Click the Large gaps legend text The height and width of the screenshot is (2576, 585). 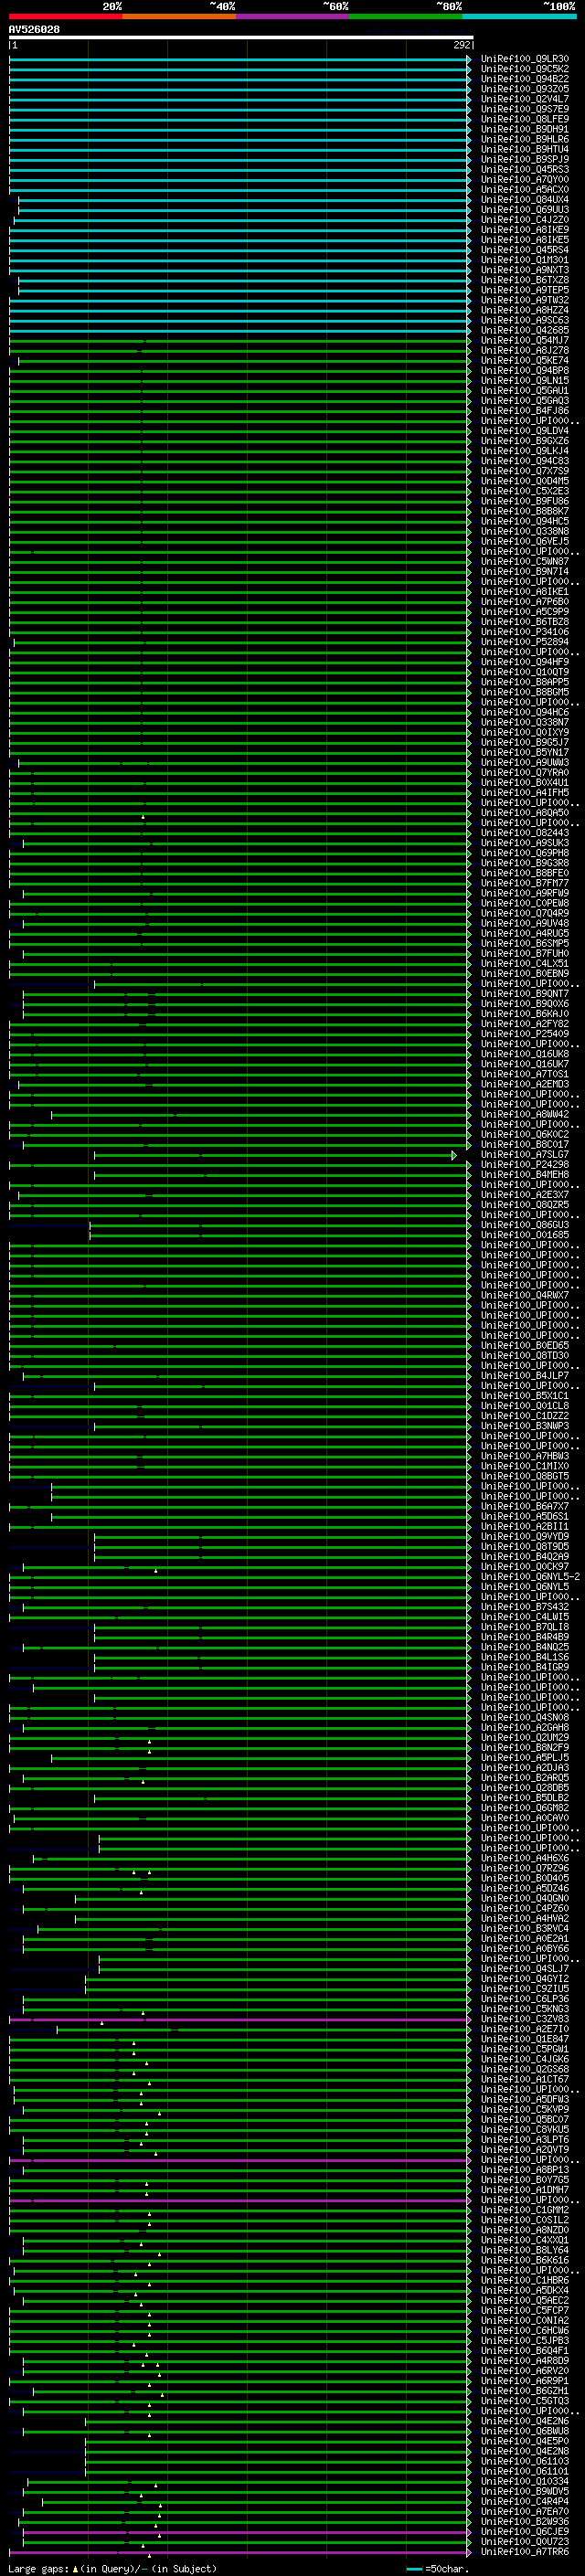click(x=112, y=2568)
